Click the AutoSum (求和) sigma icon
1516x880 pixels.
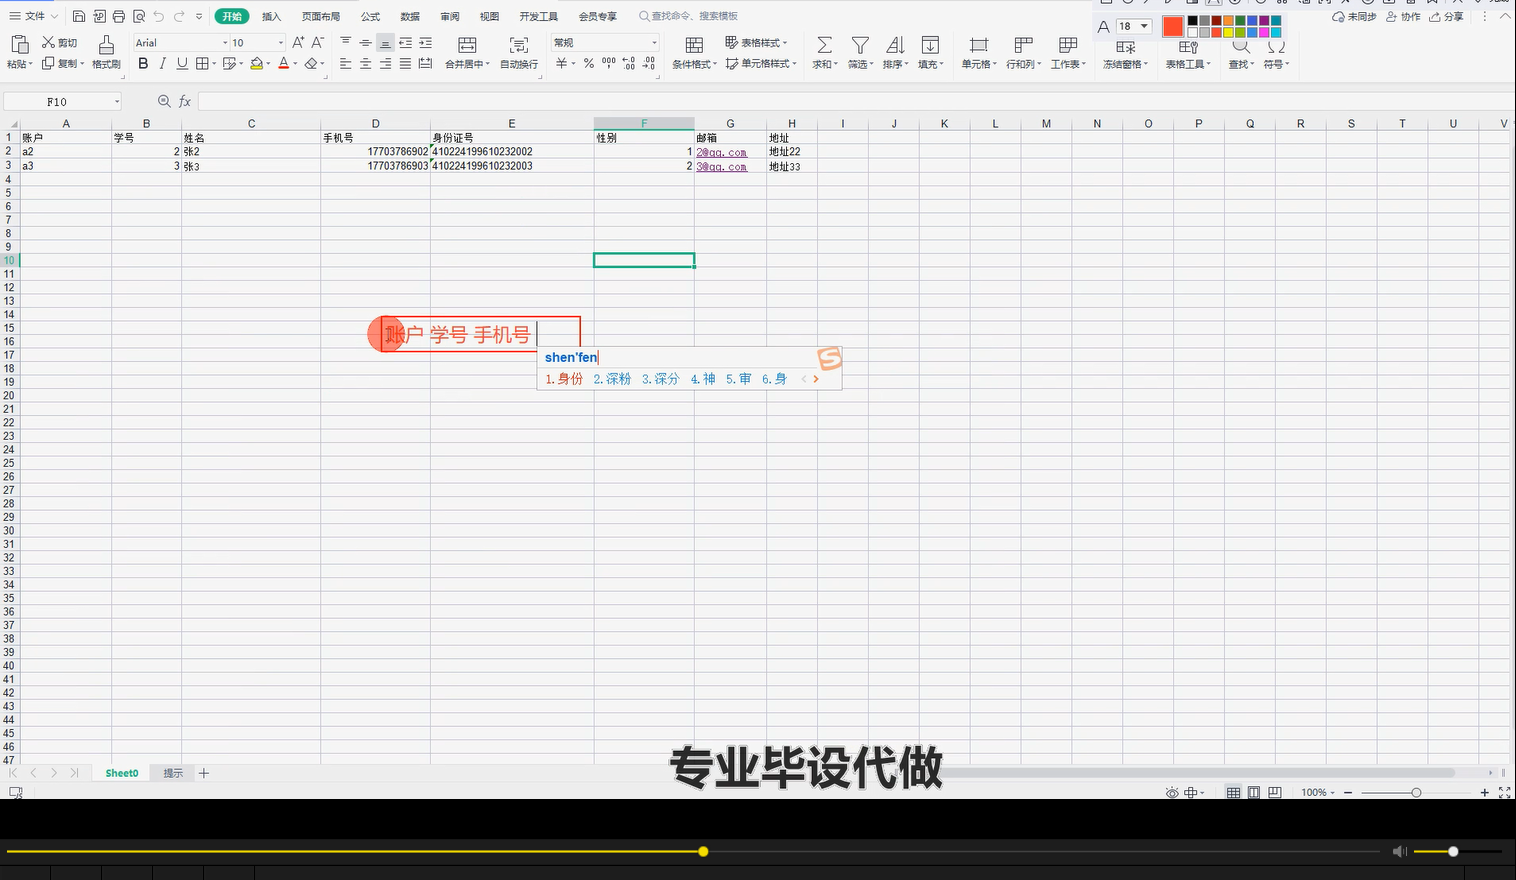pyautogui.click(x=824, y=45)
